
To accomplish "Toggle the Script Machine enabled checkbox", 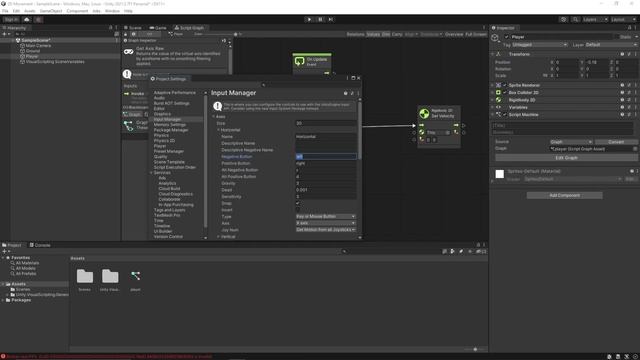I will point(504,115).
